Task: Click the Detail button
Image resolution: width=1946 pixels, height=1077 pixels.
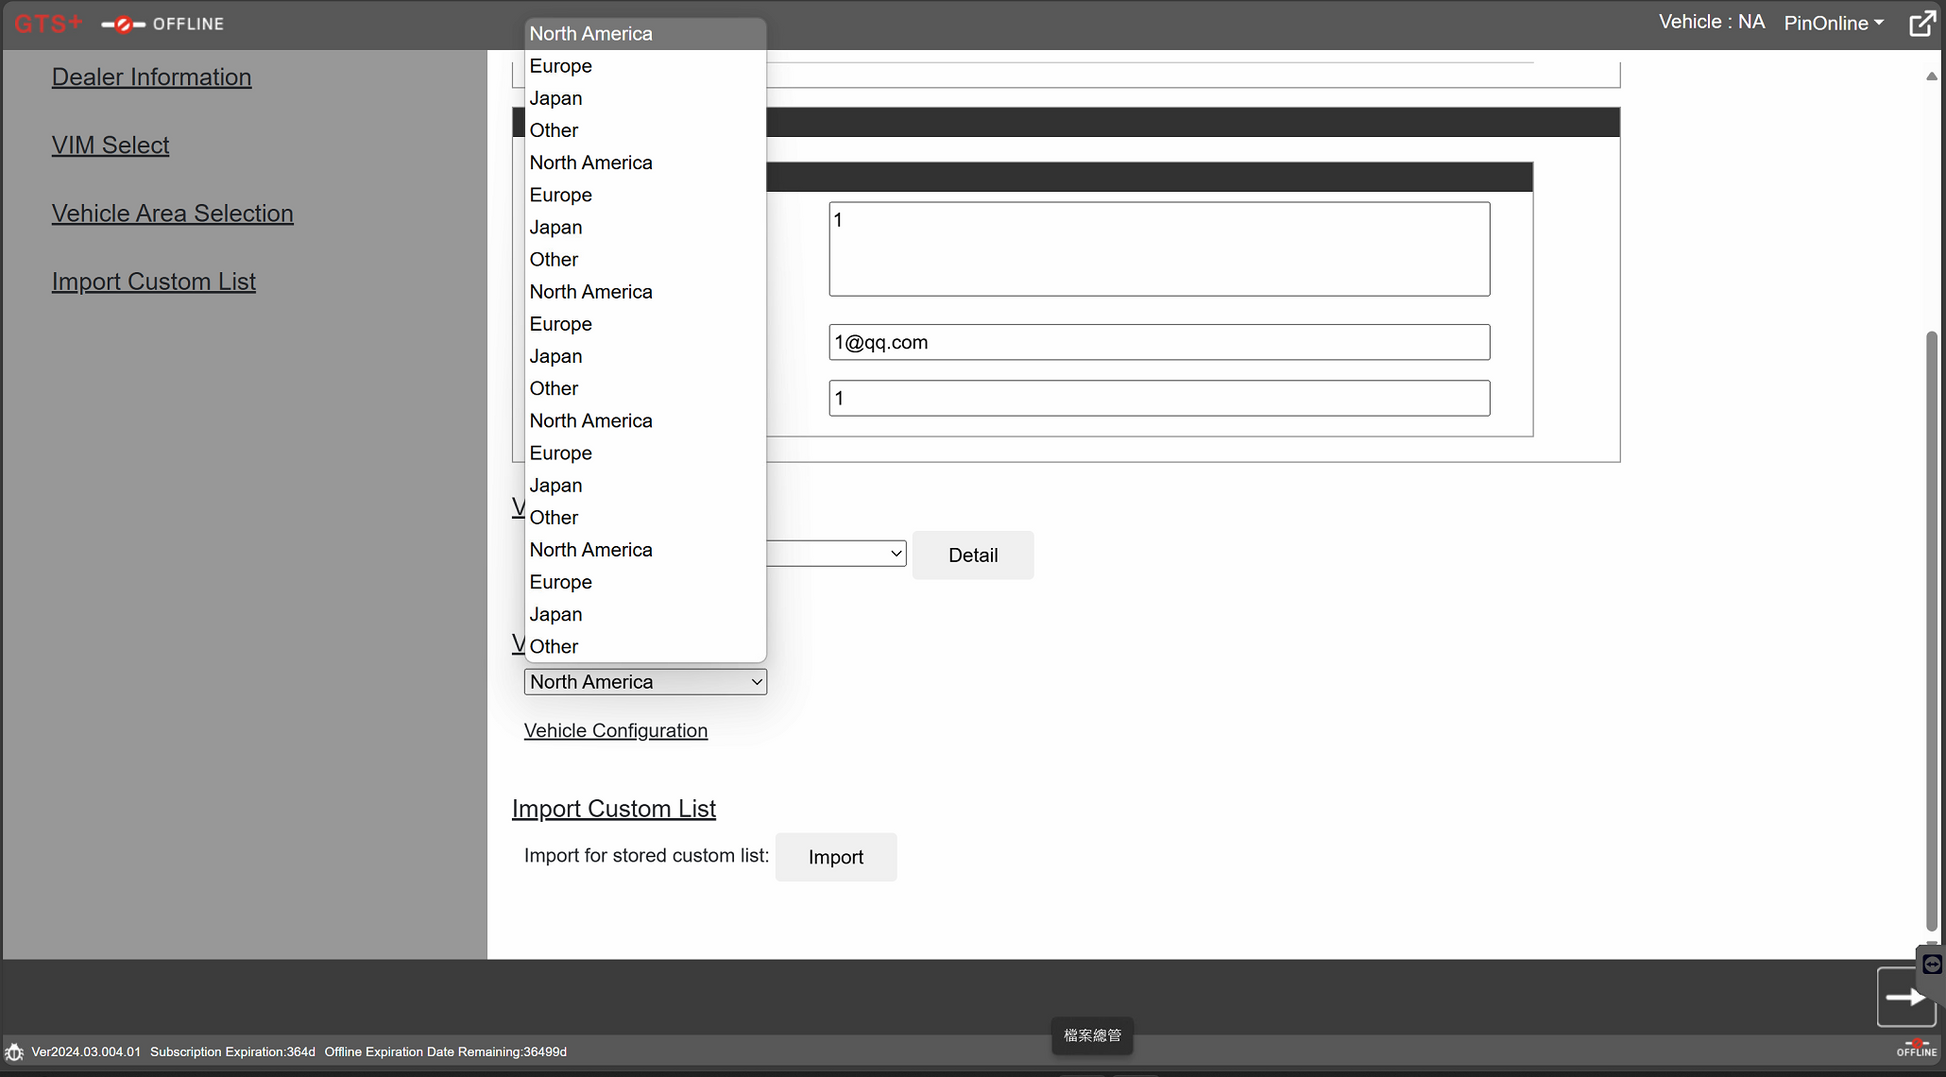Action: (x=972, y=555)
